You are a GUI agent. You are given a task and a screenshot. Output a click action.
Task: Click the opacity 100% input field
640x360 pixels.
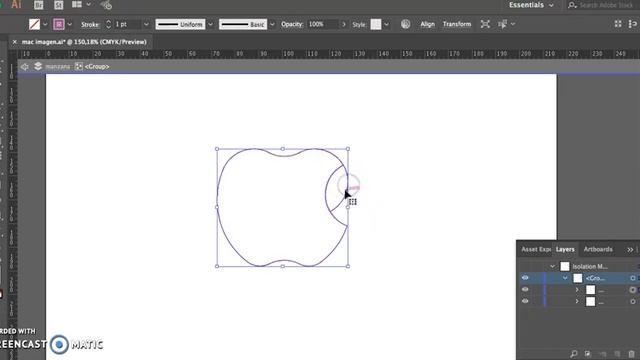coord(322,24)
